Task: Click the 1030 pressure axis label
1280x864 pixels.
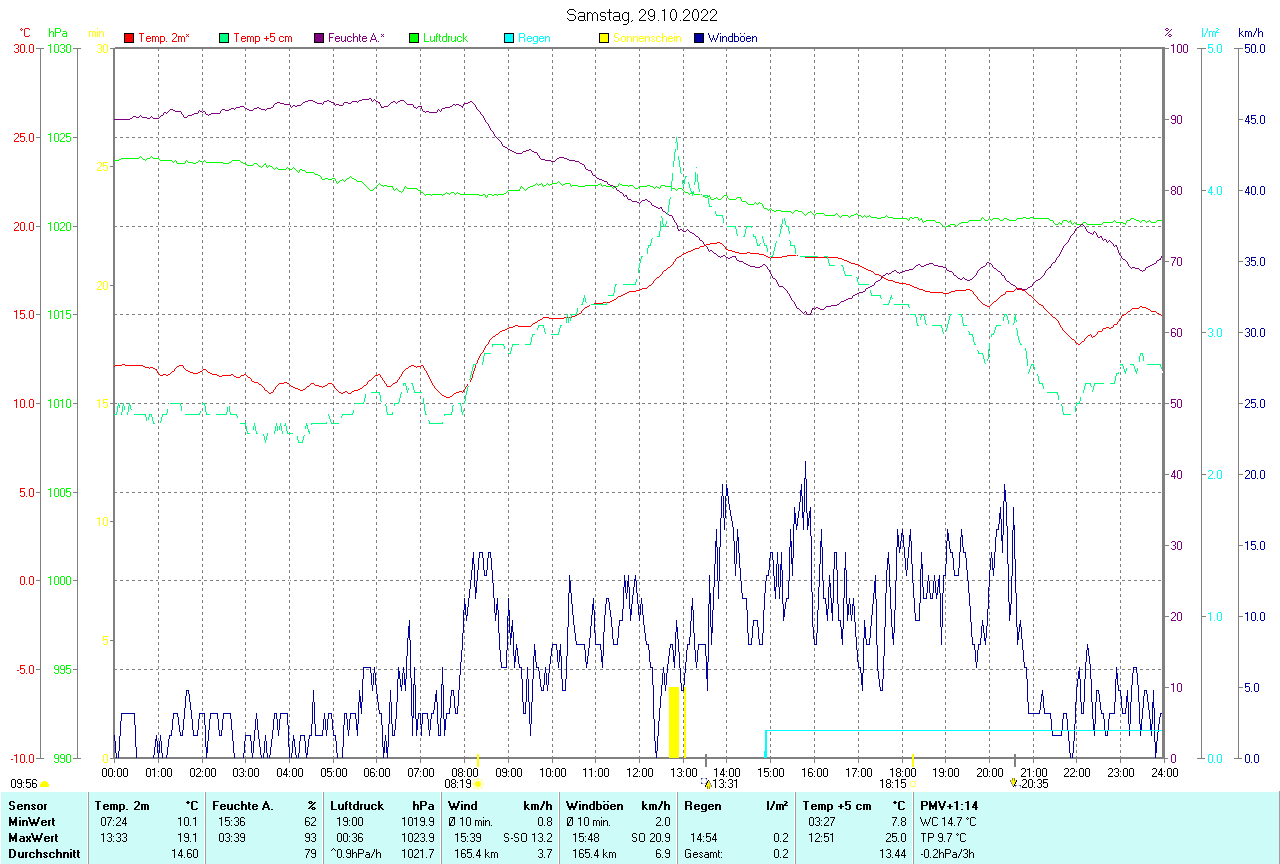Action: [58, 48]
